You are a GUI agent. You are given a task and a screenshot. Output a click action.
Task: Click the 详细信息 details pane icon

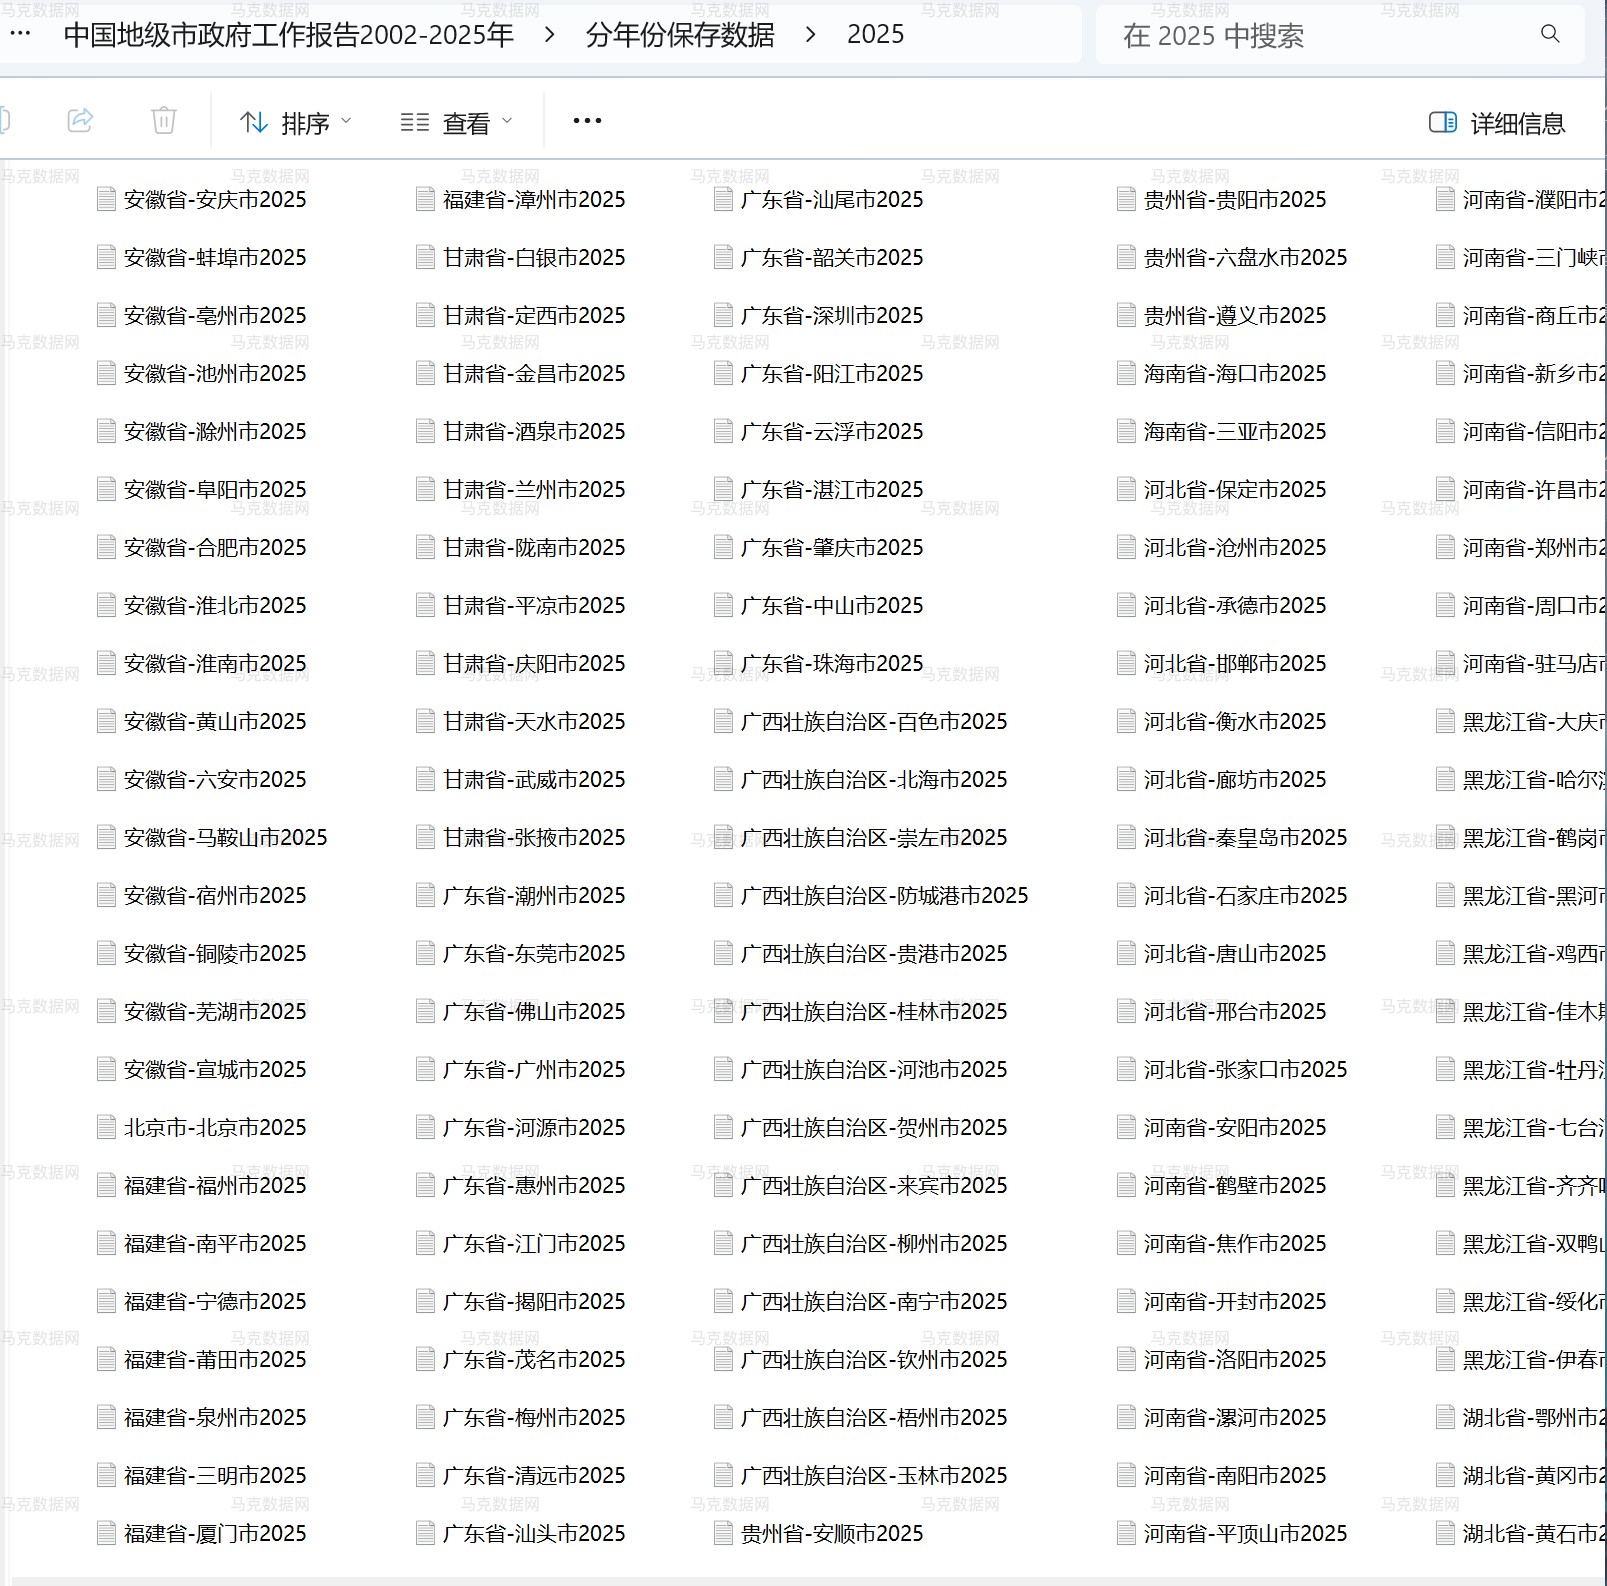[1444, 122]
